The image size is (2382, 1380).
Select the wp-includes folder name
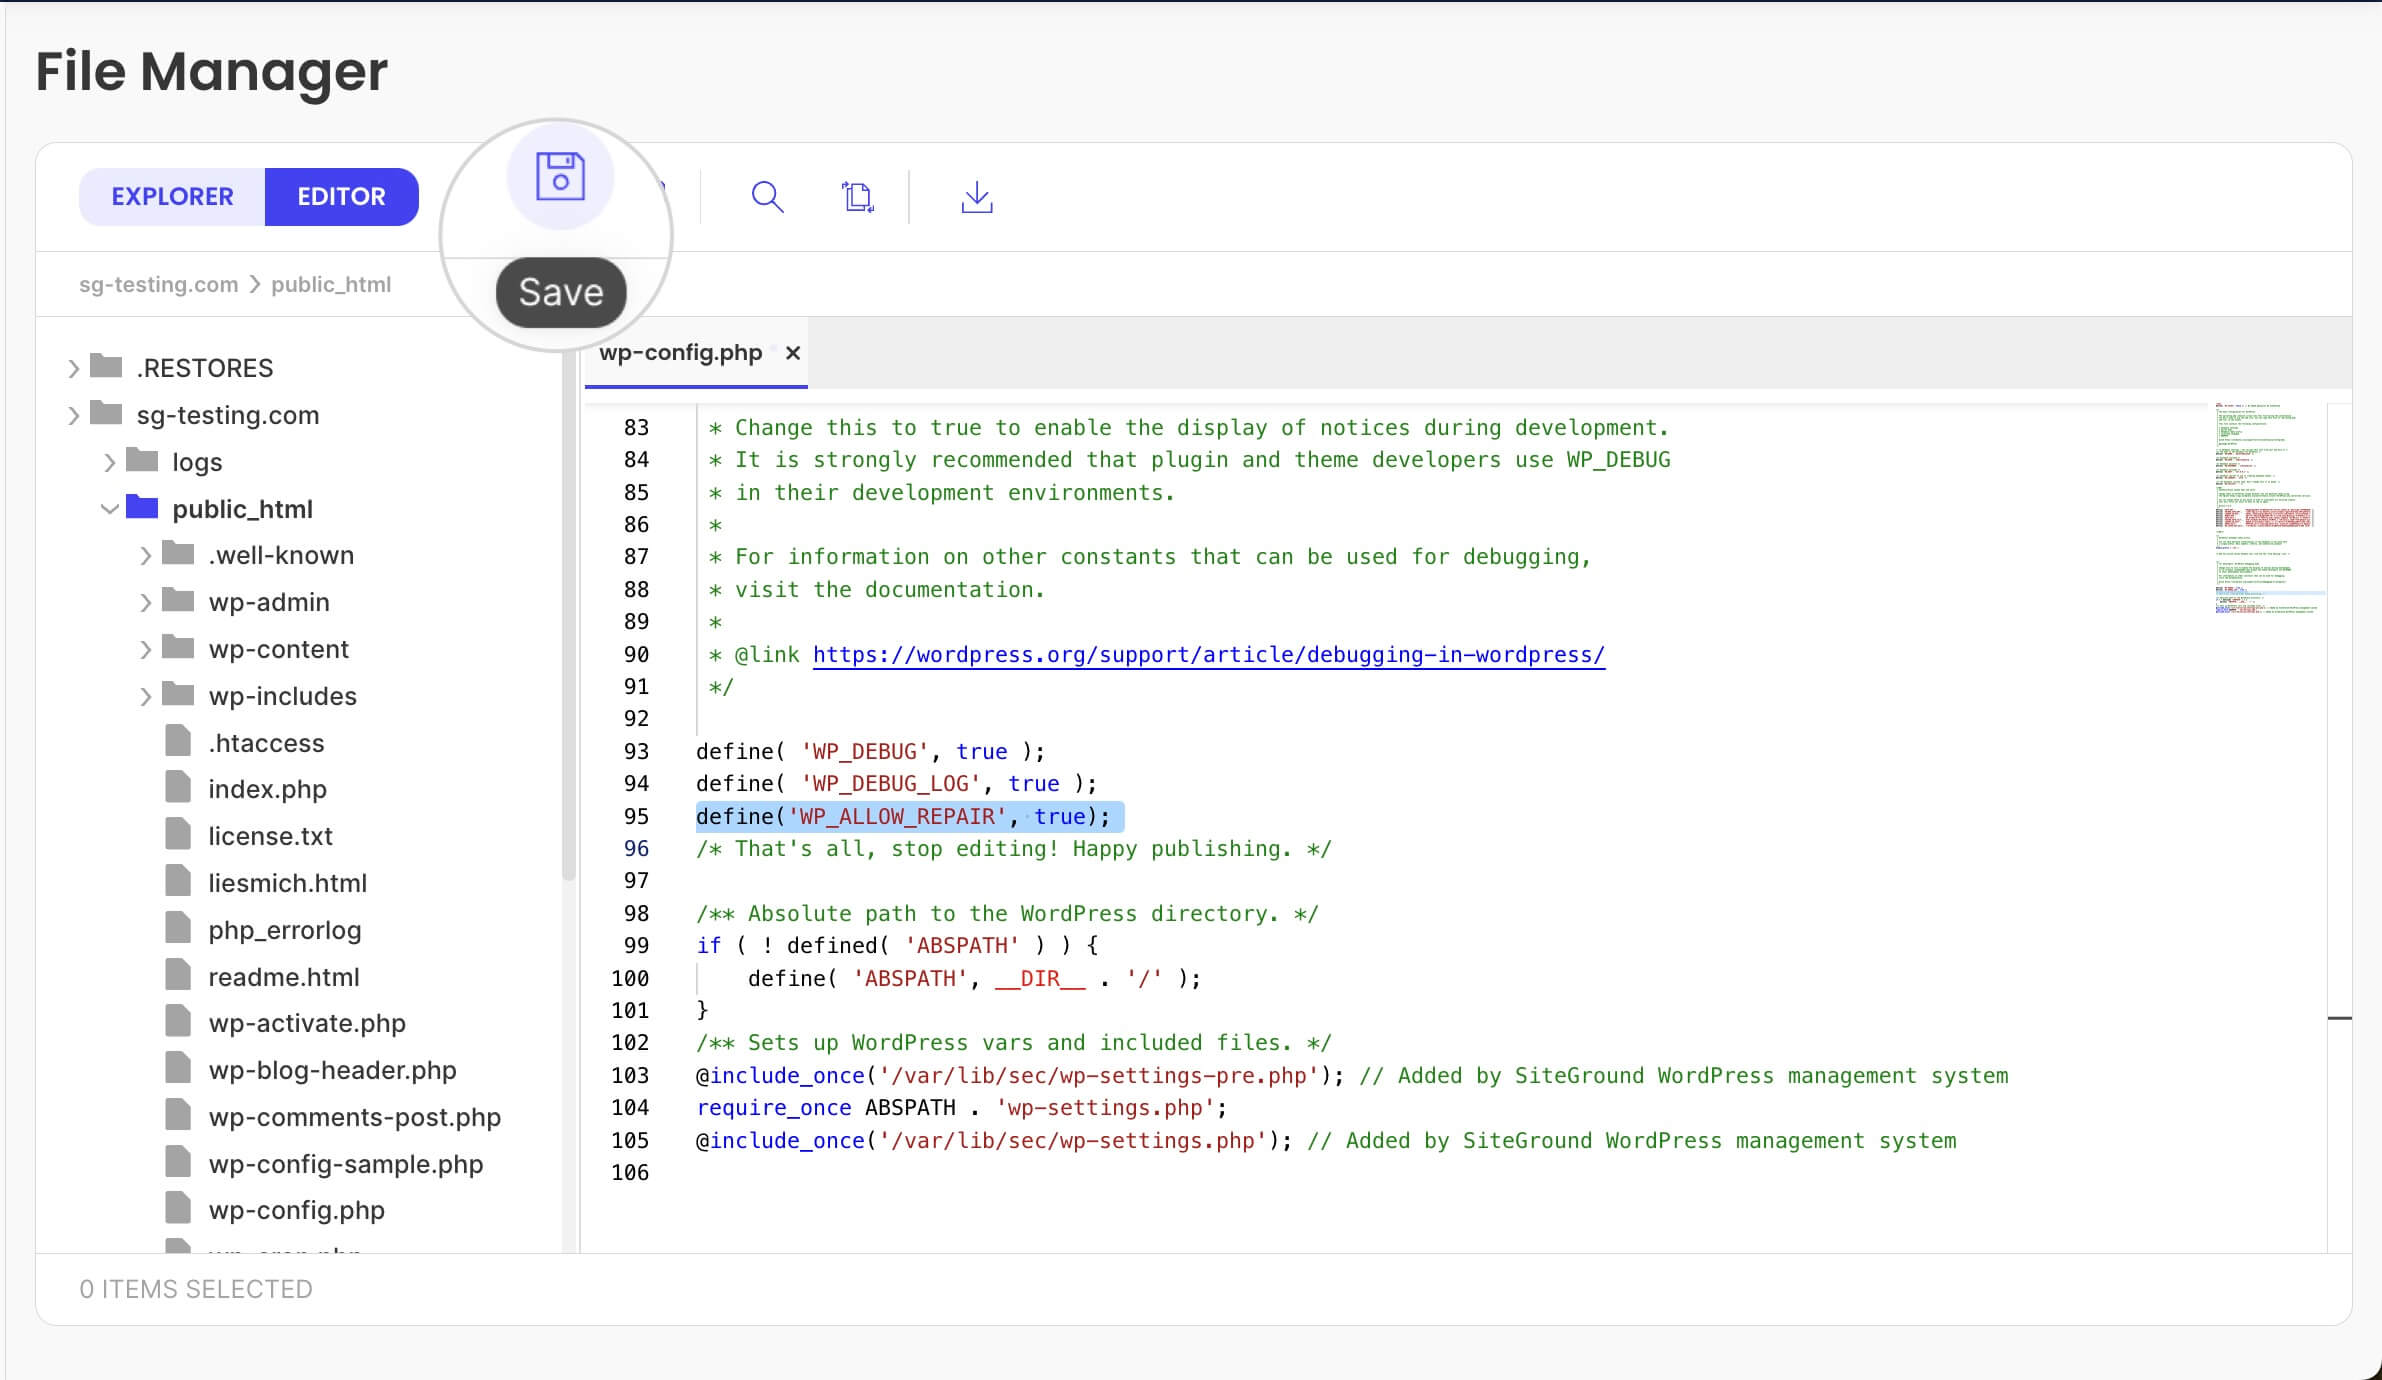click(282, 696)
